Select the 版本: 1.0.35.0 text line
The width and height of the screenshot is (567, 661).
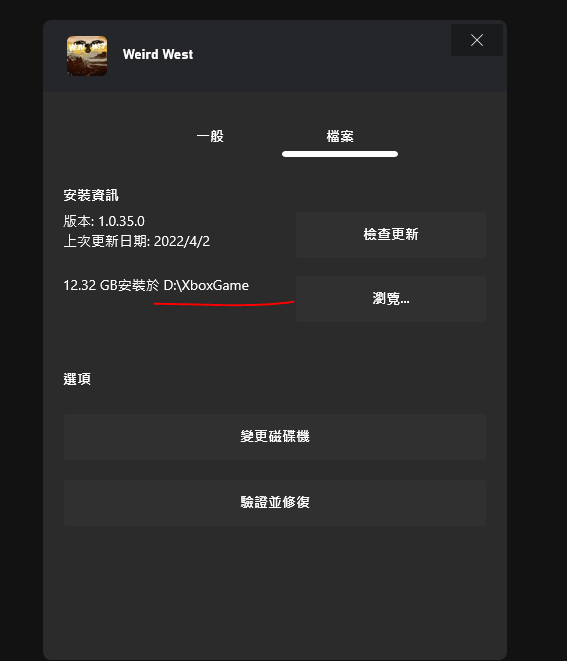pyautogui.click(x=104, y=221)
